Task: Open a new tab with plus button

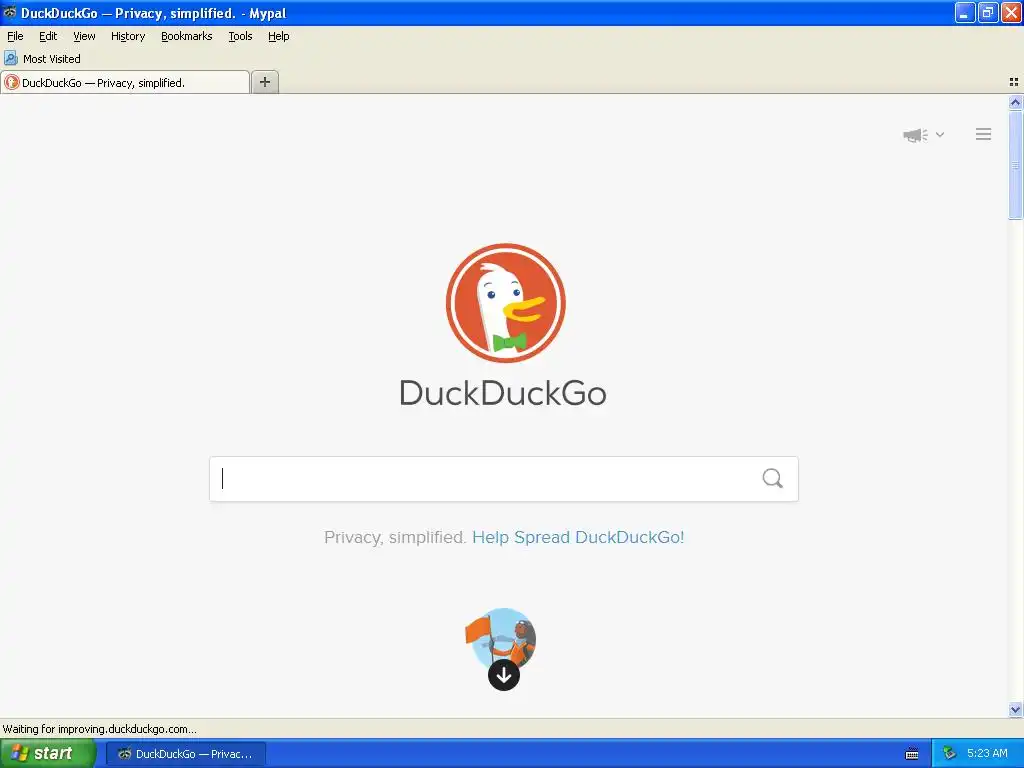Action: 264,82
